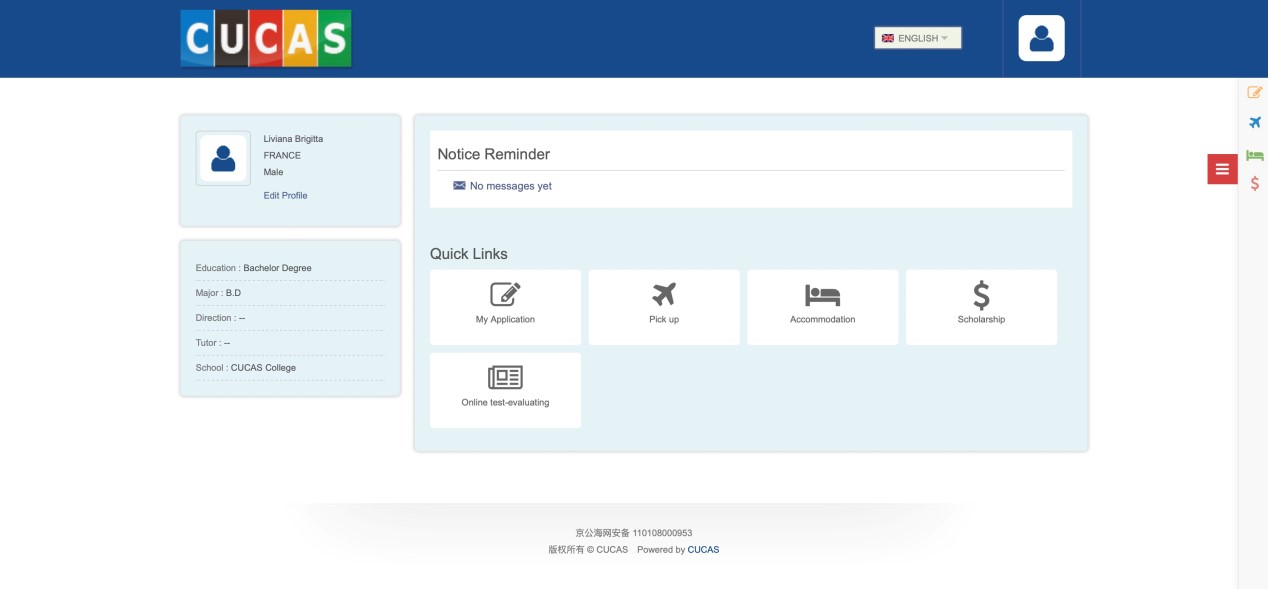Click the blue airplane icon in right sidebar

pyautogui.click(x=1254, y=123)
